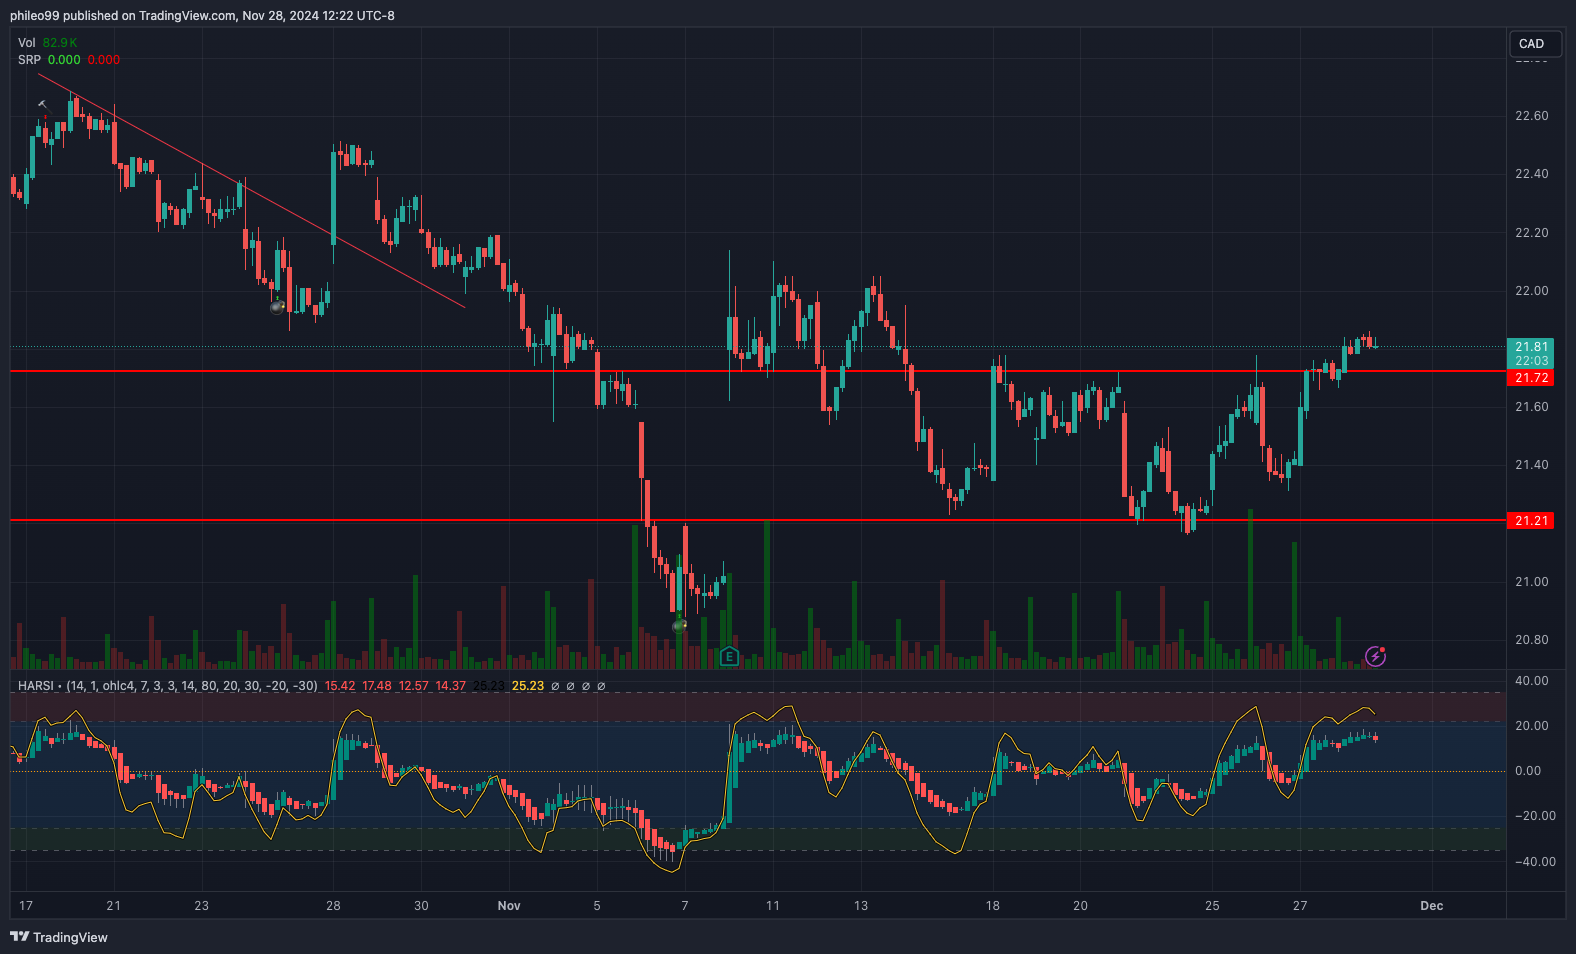Click the Dec label on time axis

[x=1432, y=906]
